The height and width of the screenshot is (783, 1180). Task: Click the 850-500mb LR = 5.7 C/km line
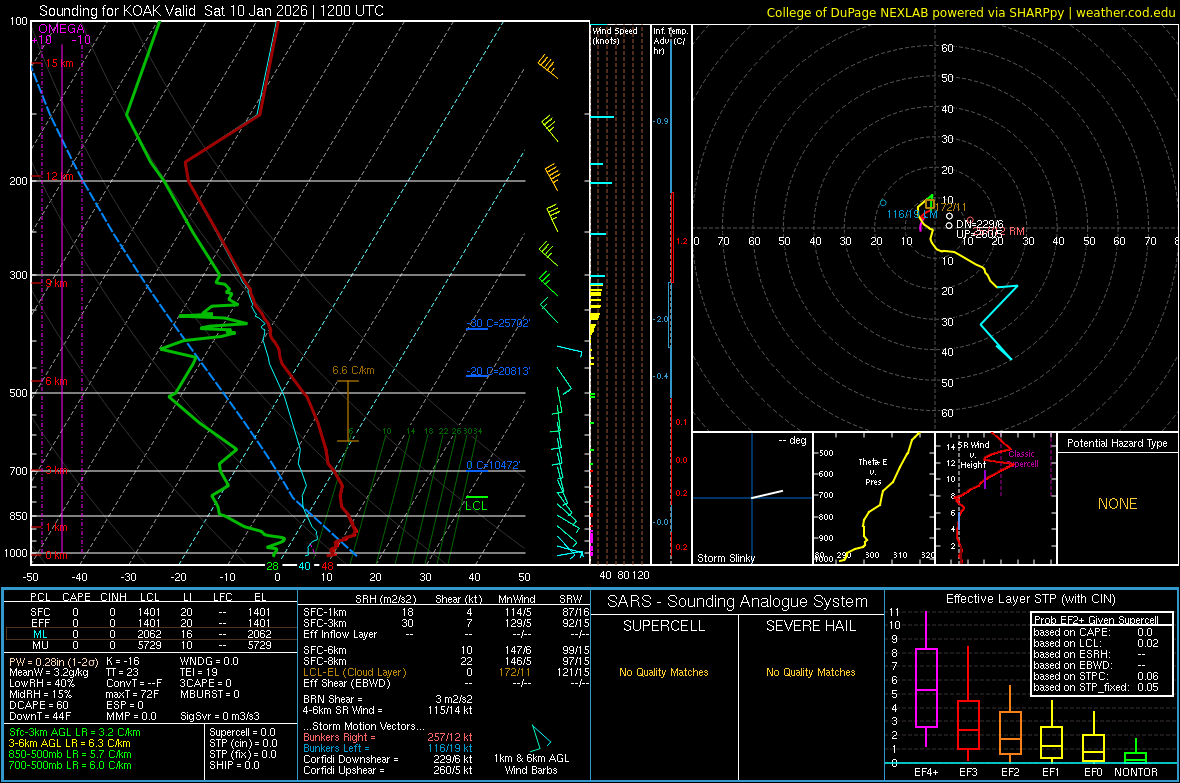70,754
